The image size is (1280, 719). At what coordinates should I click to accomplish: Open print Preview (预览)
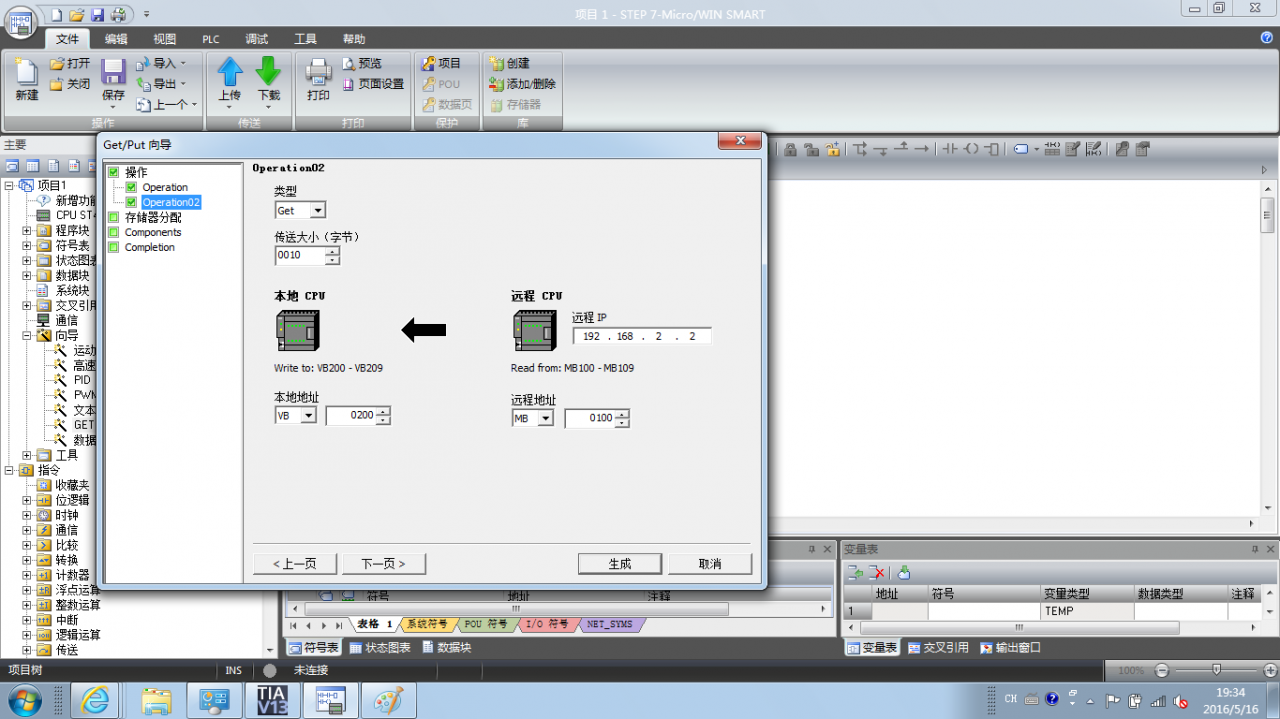coord(362,63)
